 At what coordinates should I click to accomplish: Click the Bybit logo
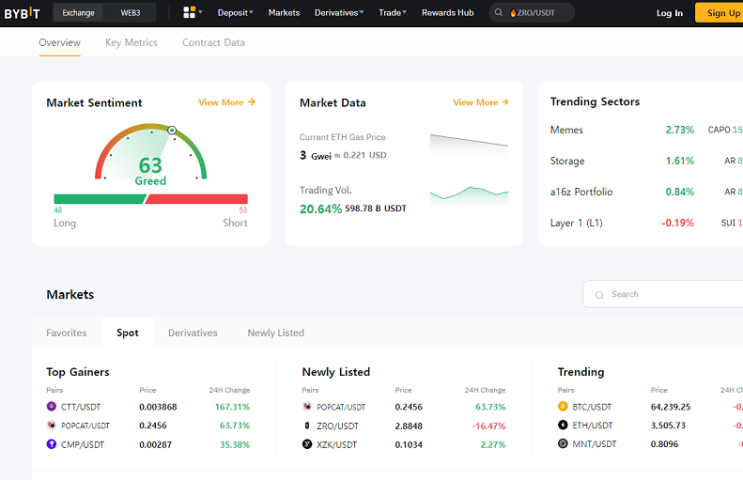(x=22, y=13)
